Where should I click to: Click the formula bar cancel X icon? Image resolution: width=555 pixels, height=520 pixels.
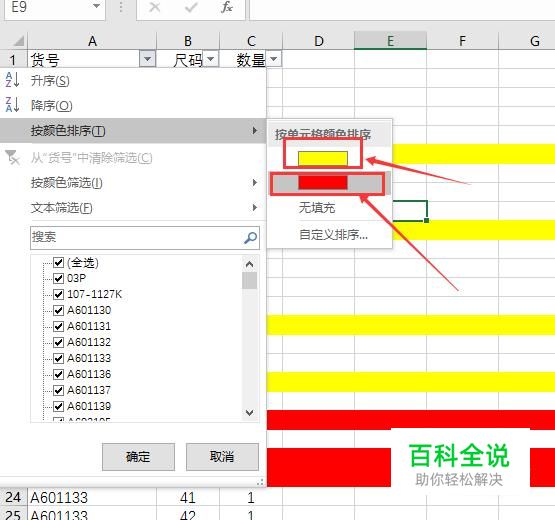(155, 7)
